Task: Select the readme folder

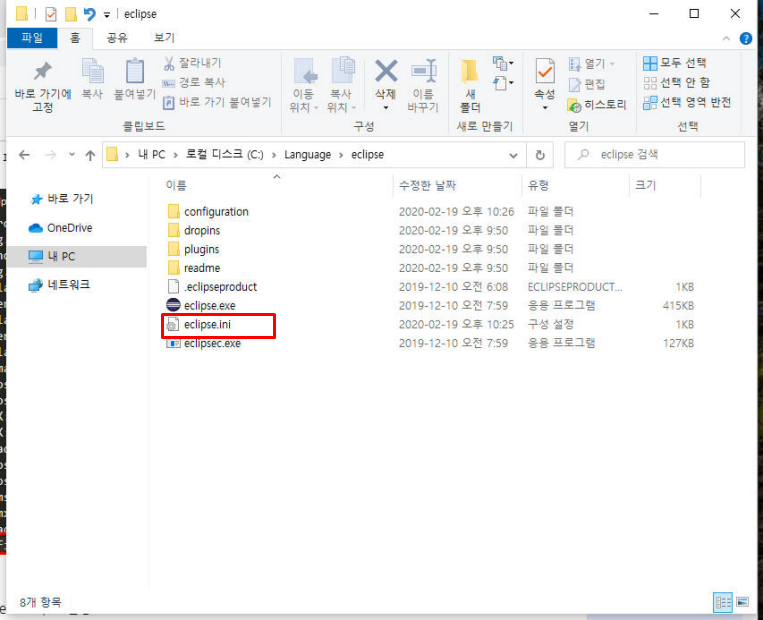Action: coord(202,268)
